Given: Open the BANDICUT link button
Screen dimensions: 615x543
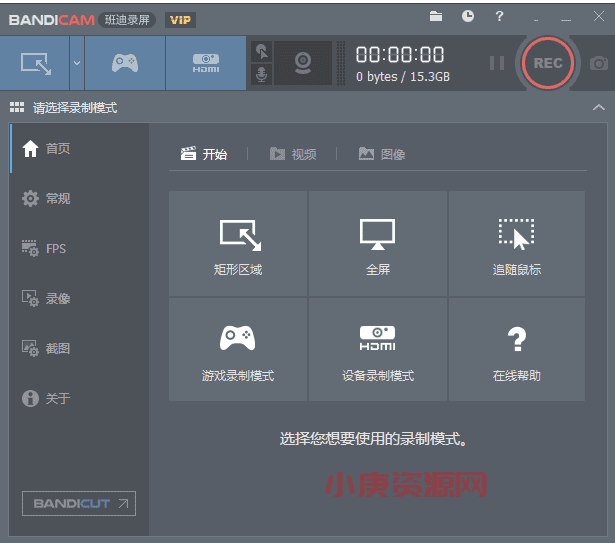Looking at the screenshot, I should [79, 503].
